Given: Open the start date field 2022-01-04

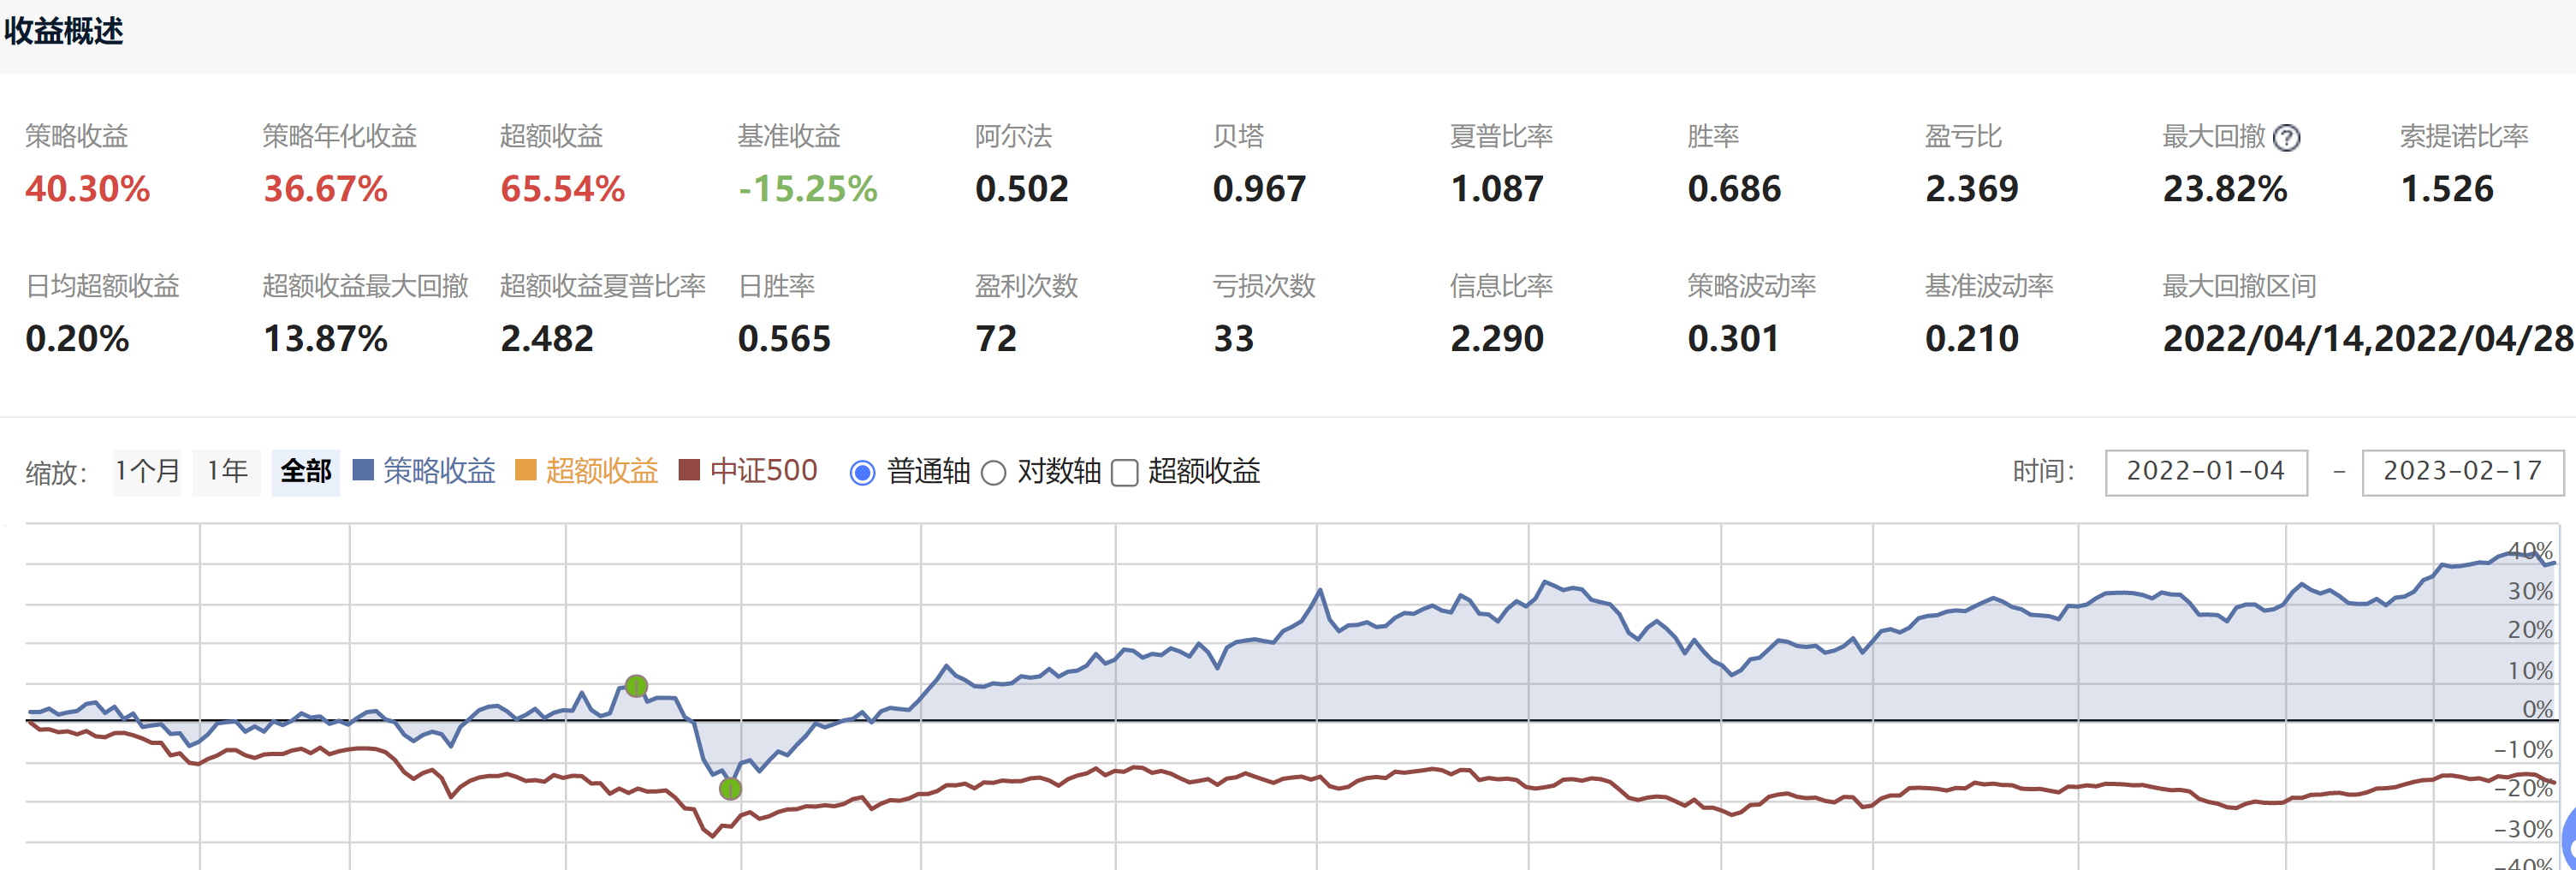Looking at the screenshot, I should click(2205, 472).
